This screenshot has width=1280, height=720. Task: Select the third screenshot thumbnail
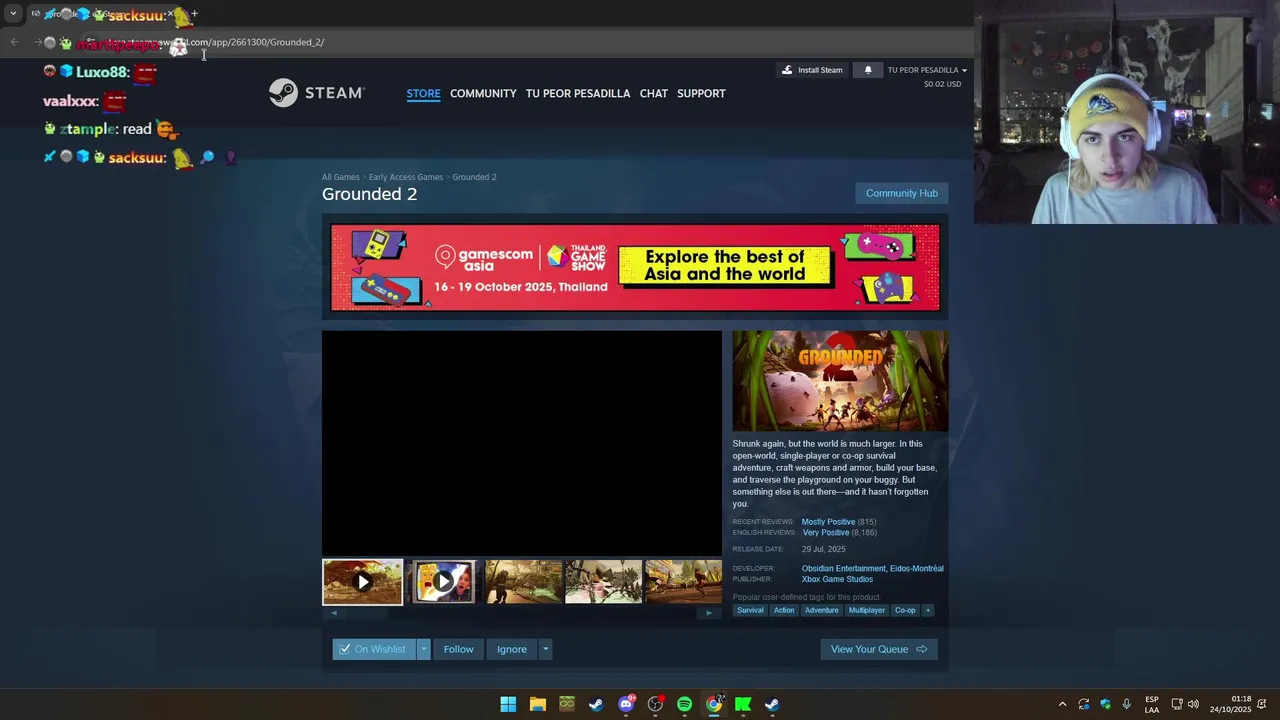[x=523, y=582]
